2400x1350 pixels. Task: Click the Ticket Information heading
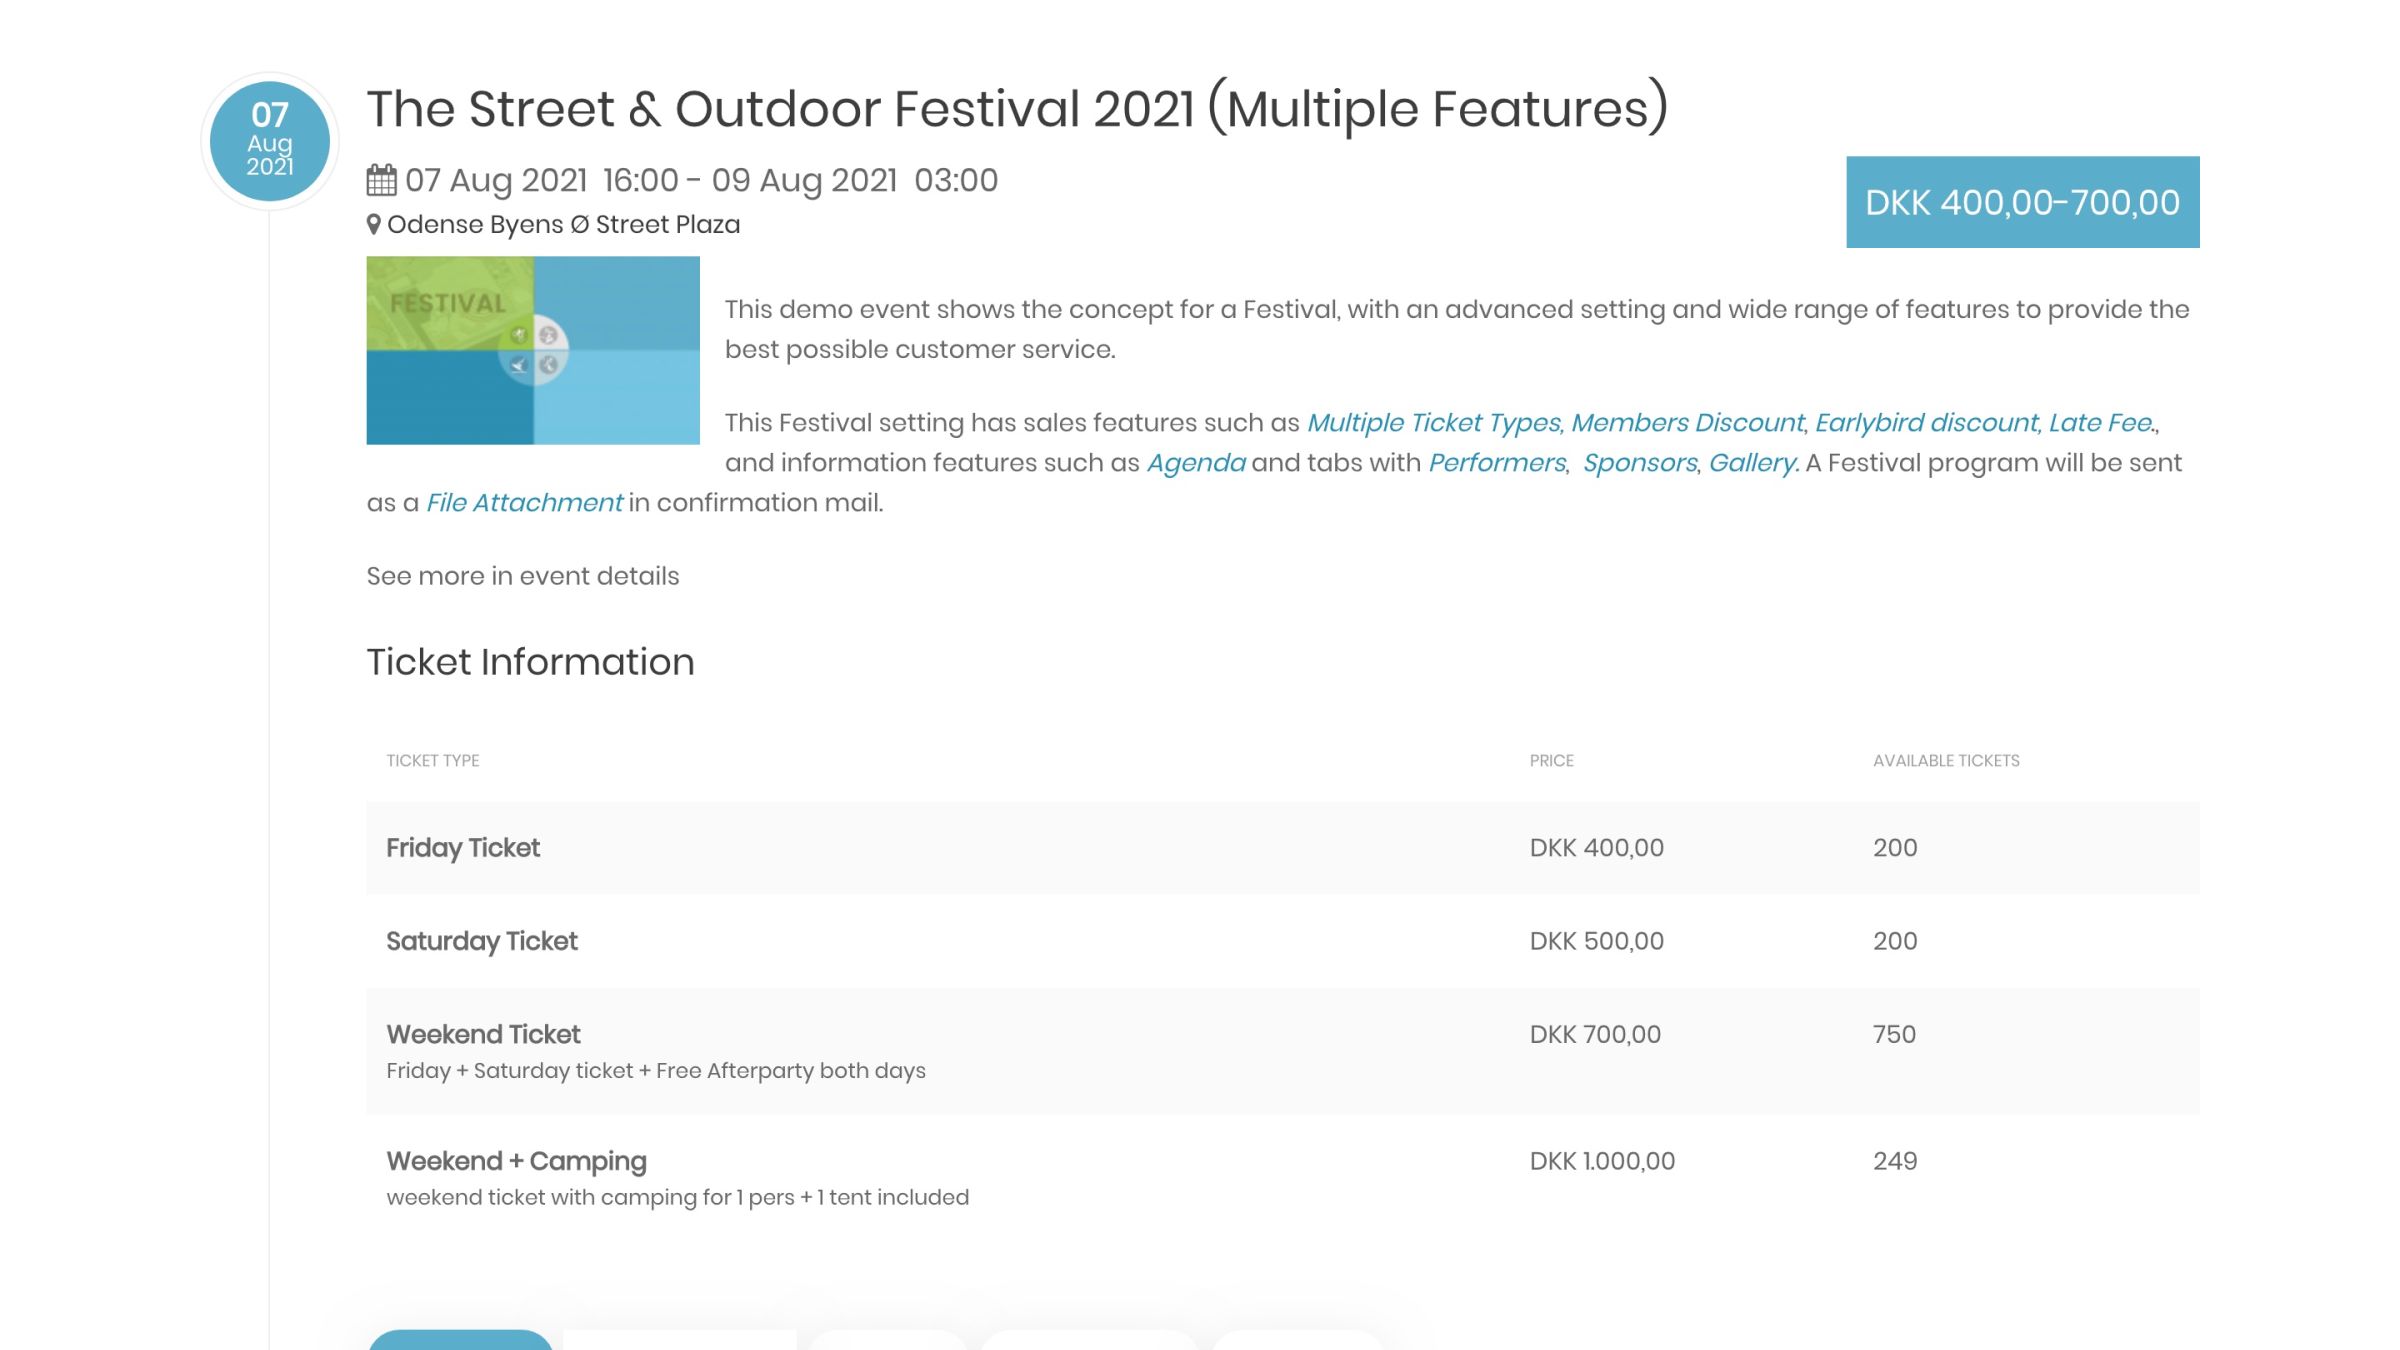(530, 662)
